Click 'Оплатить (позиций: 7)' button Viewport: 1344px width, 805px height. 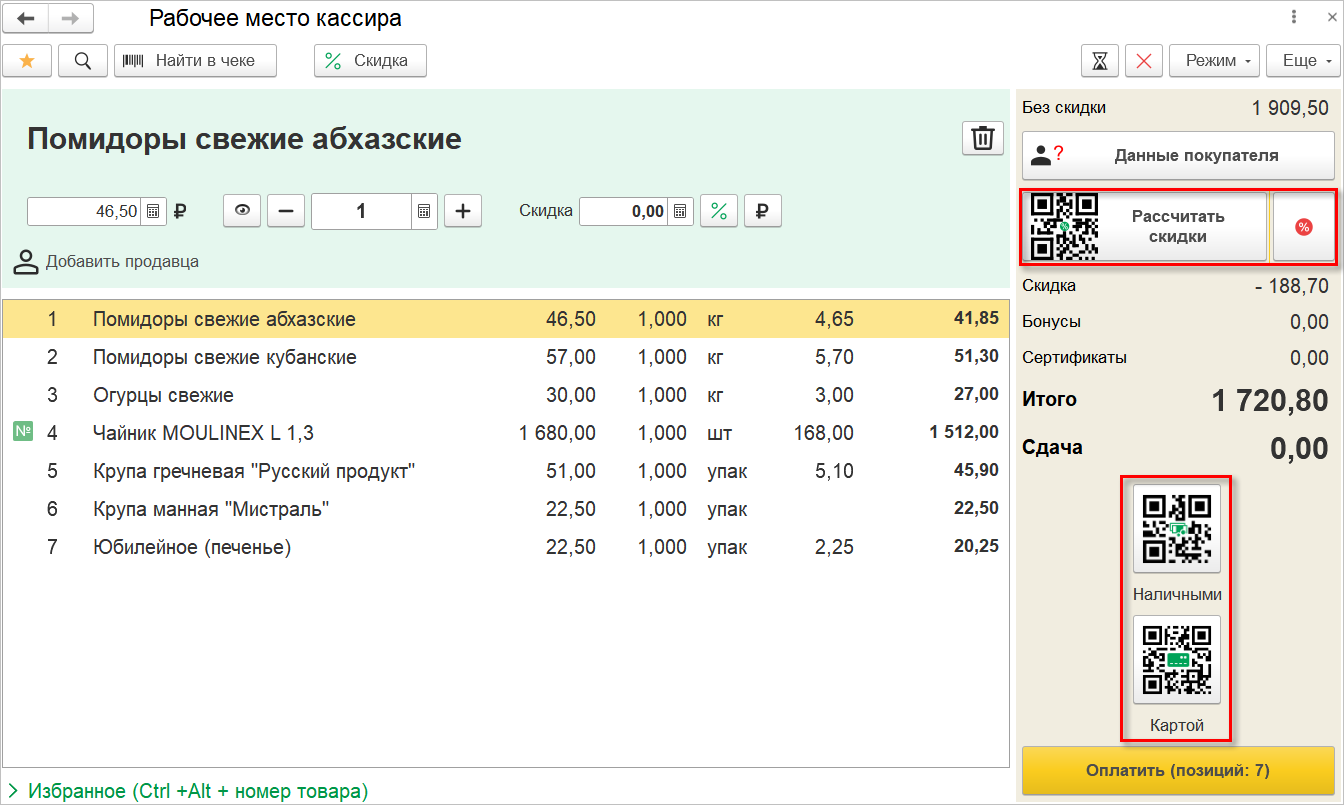(1178, 771)
